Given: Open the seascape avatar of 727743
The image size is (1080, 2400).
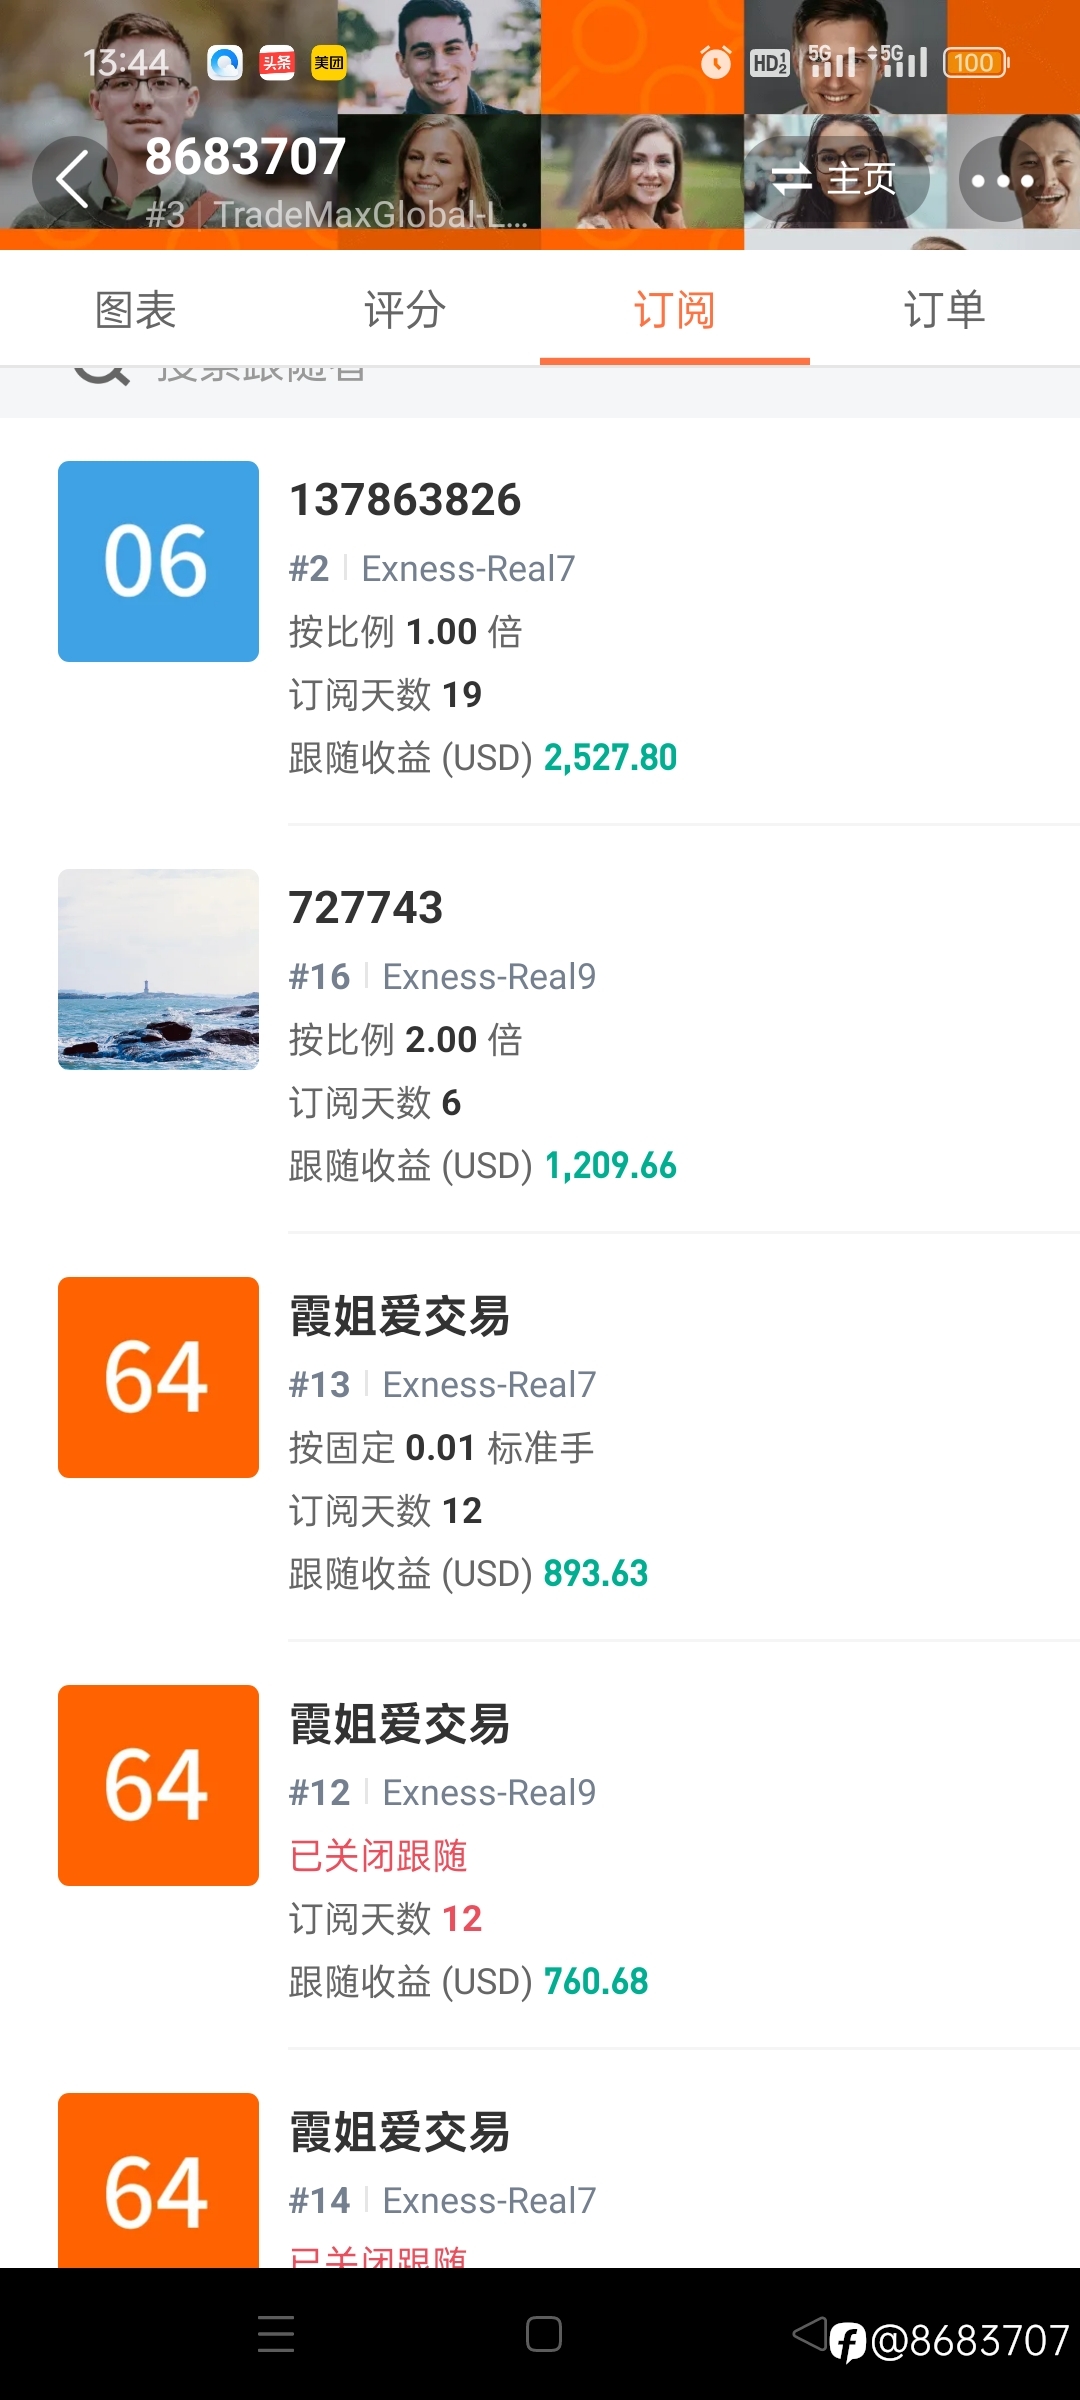Looking at the screenshot, I should (x=158, y=969).
